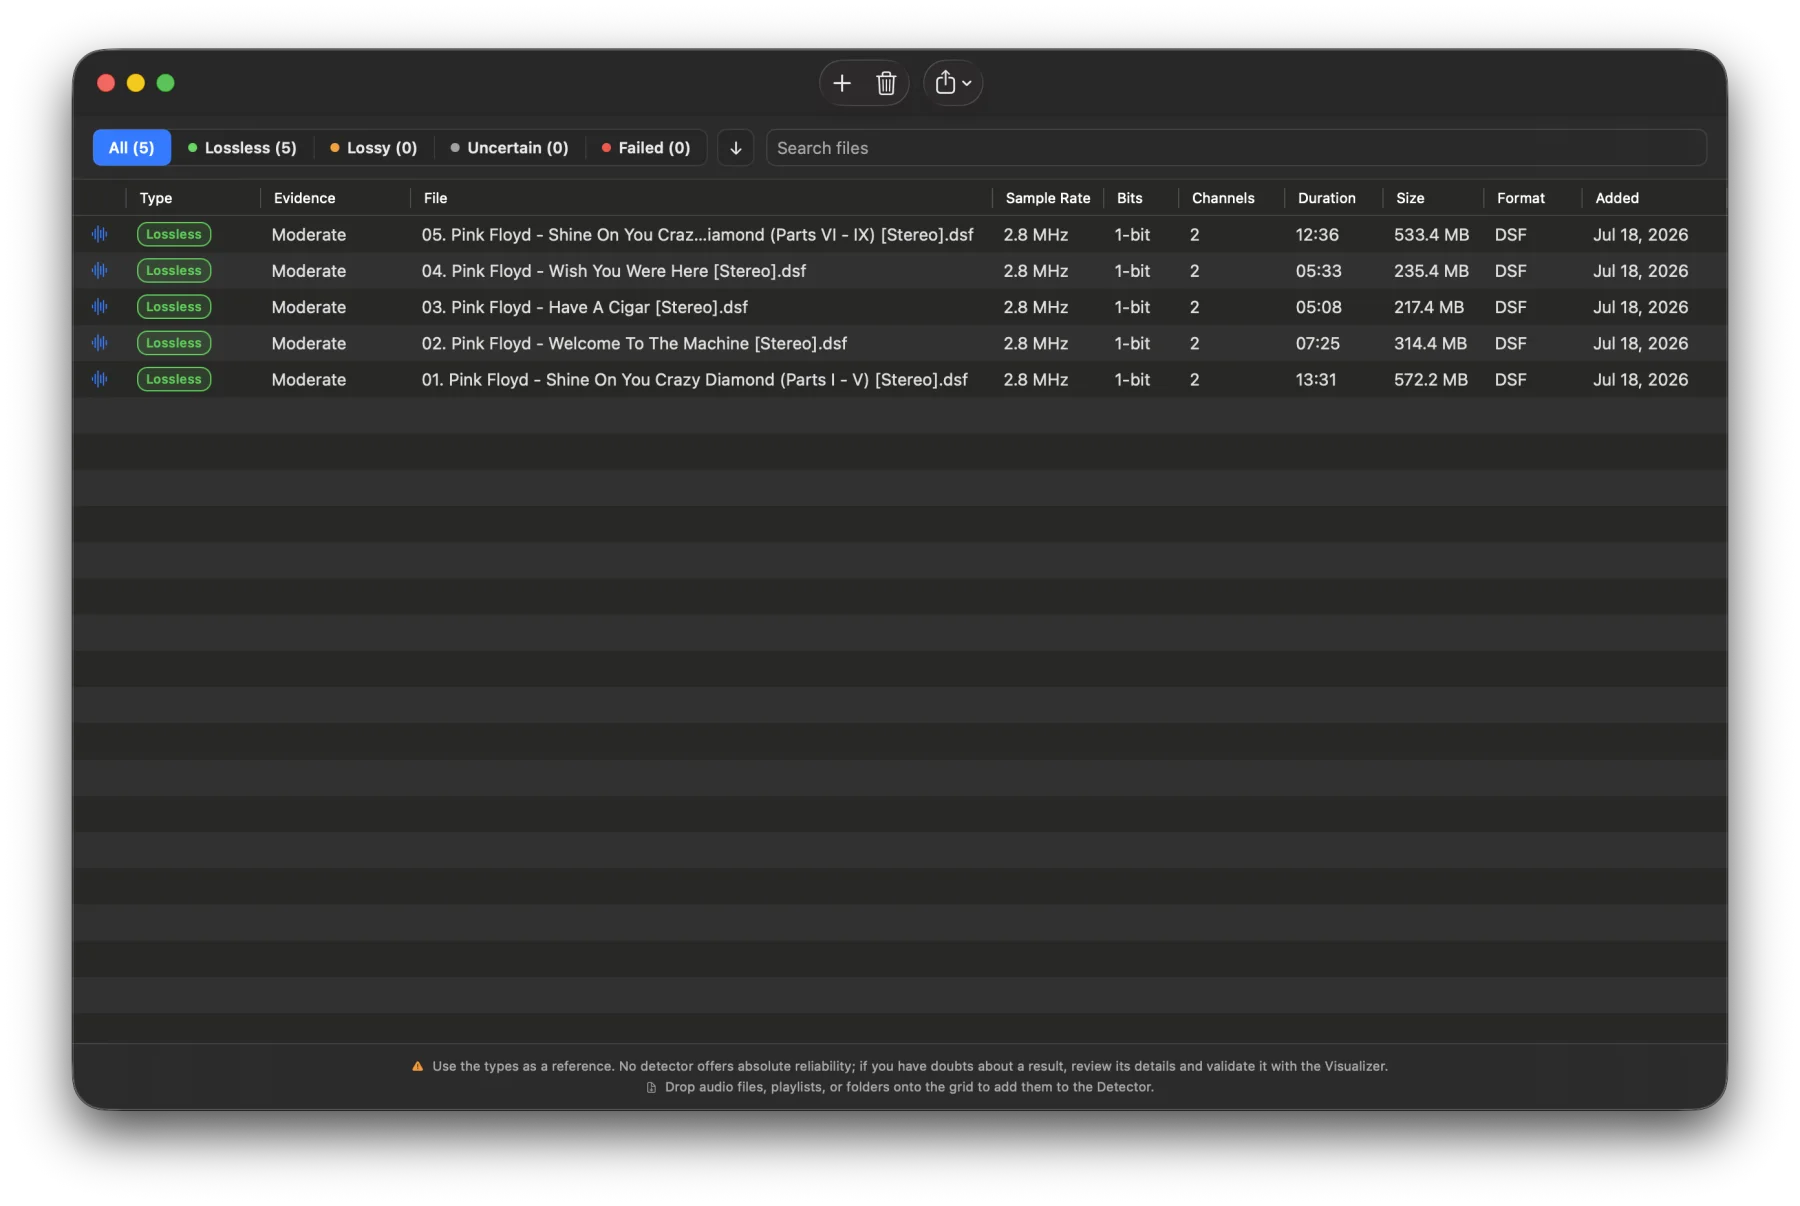Filter by Failed (0) tab
The image size is (1800, 1206).
(646, 148)
